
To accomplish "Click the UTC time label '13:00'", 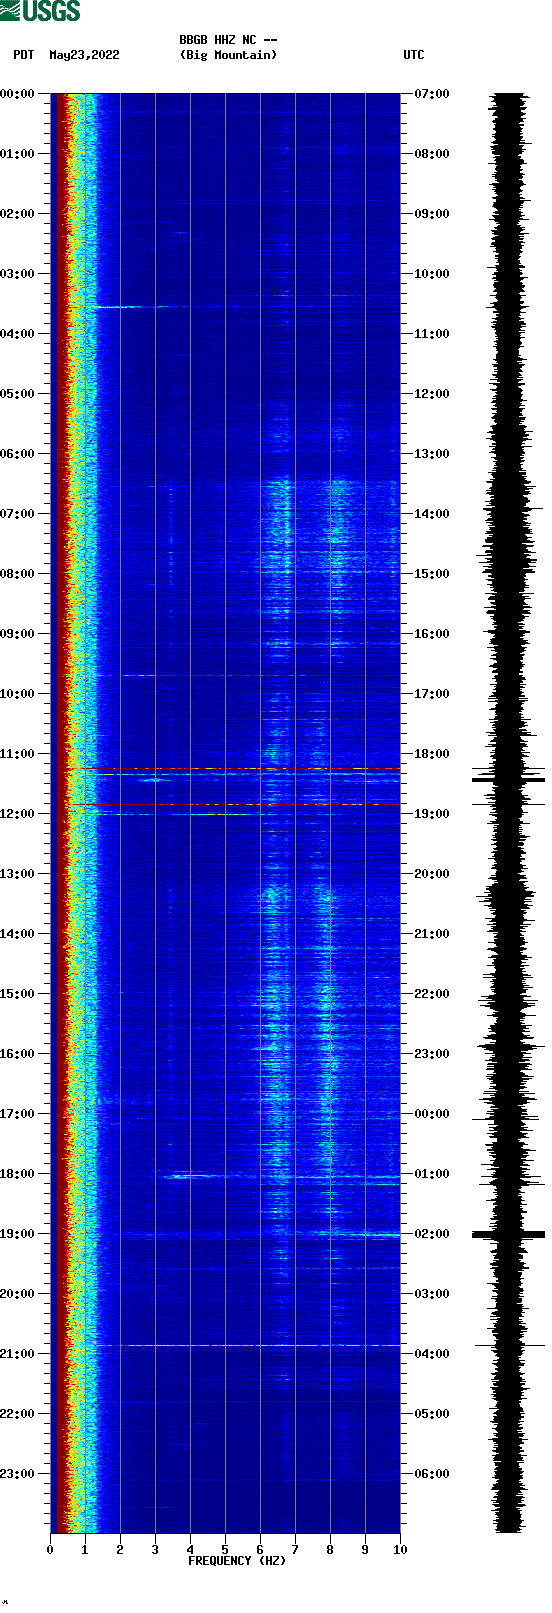I will (432, 454).
